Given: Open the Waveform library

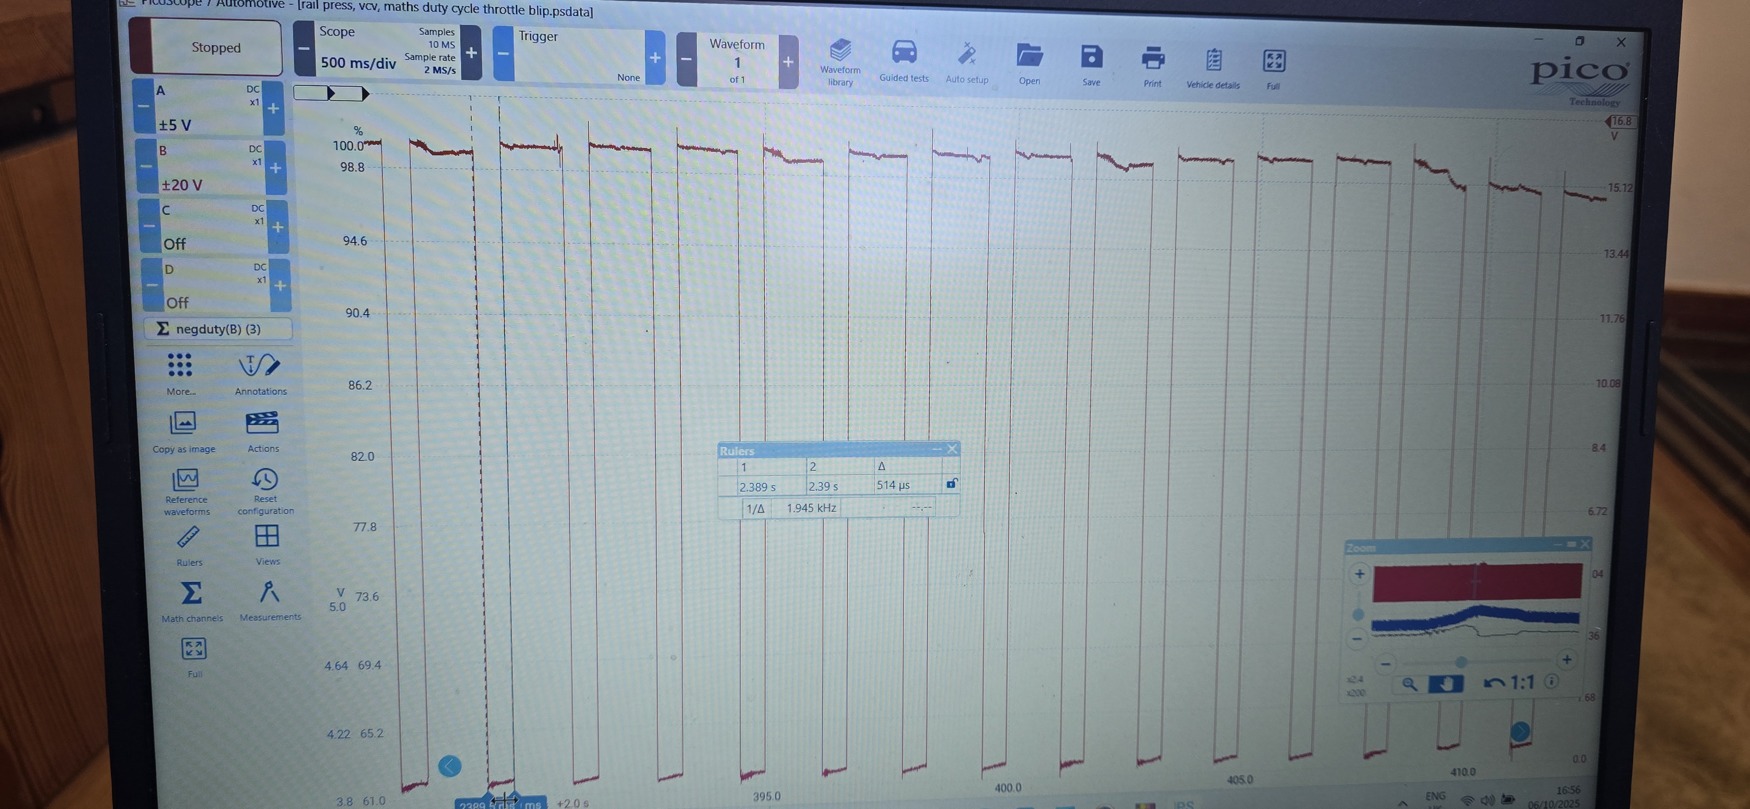Looking at the screenshot, I should click(840, 60).
